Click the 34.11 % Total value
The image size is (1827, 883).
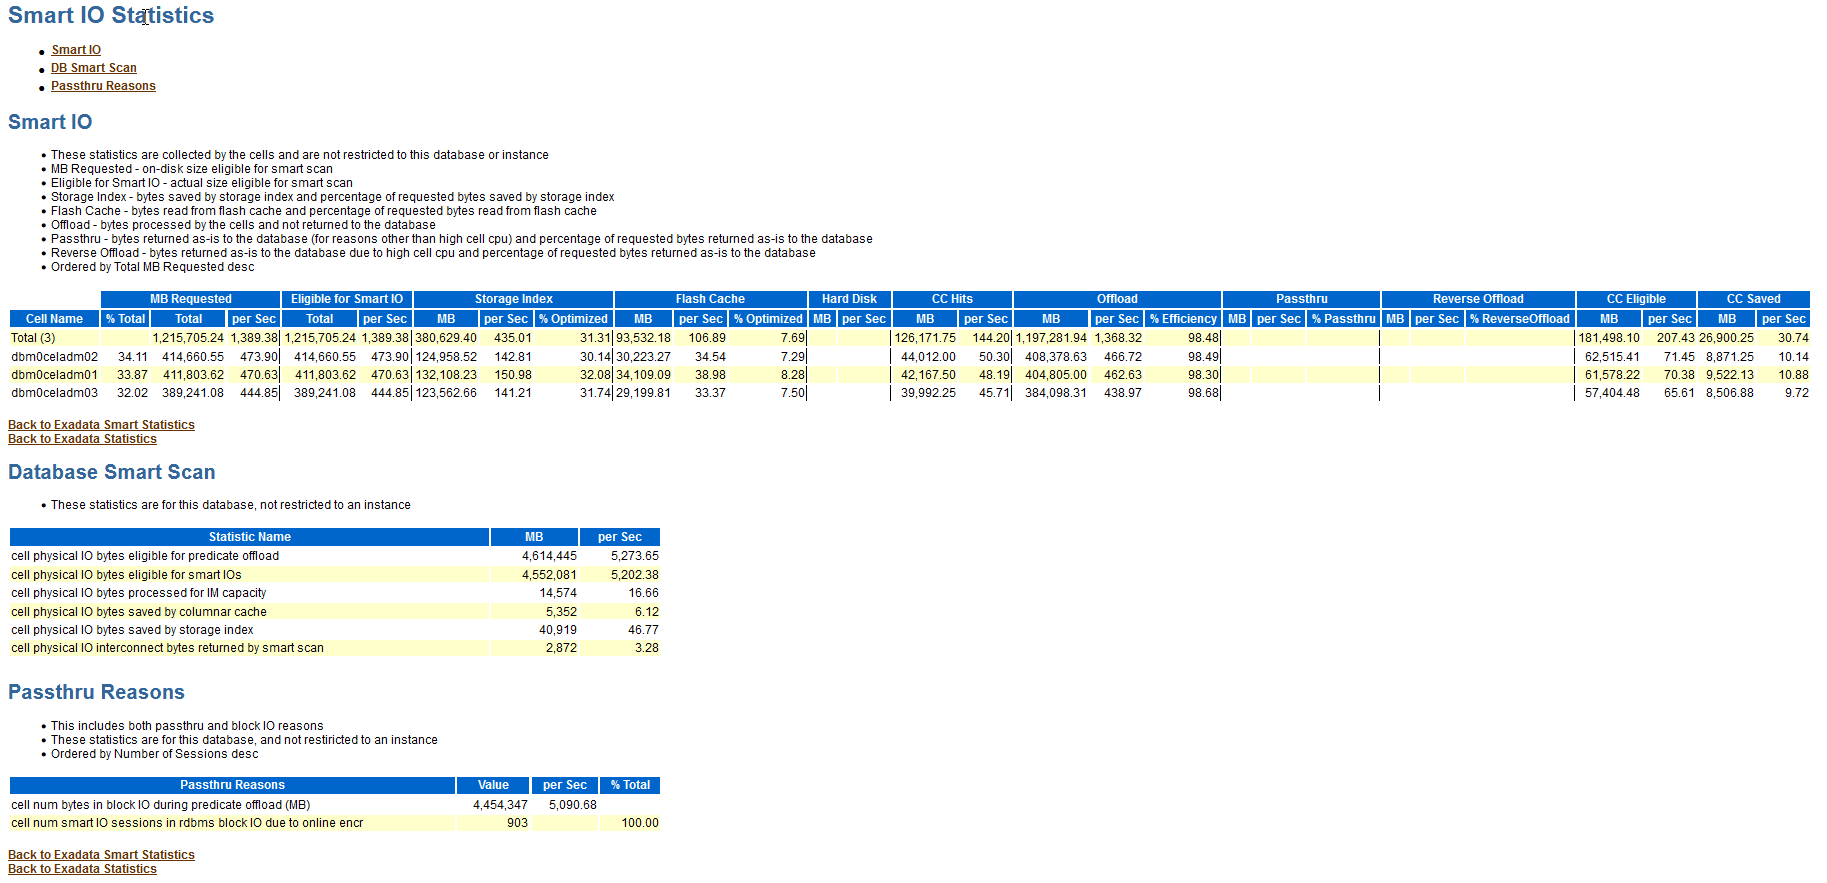pos(132,357)
